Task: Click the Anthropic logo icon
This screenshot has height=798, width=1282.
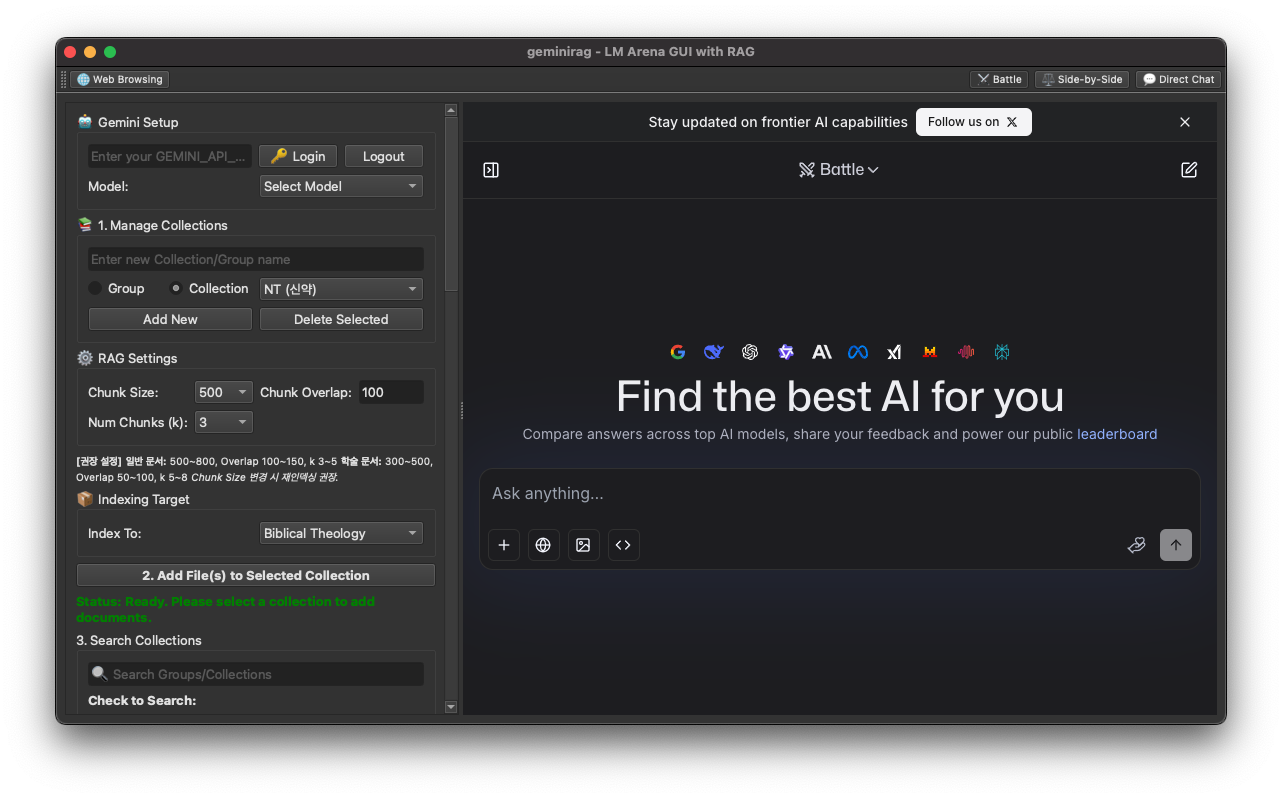Action: pos(822,352)
